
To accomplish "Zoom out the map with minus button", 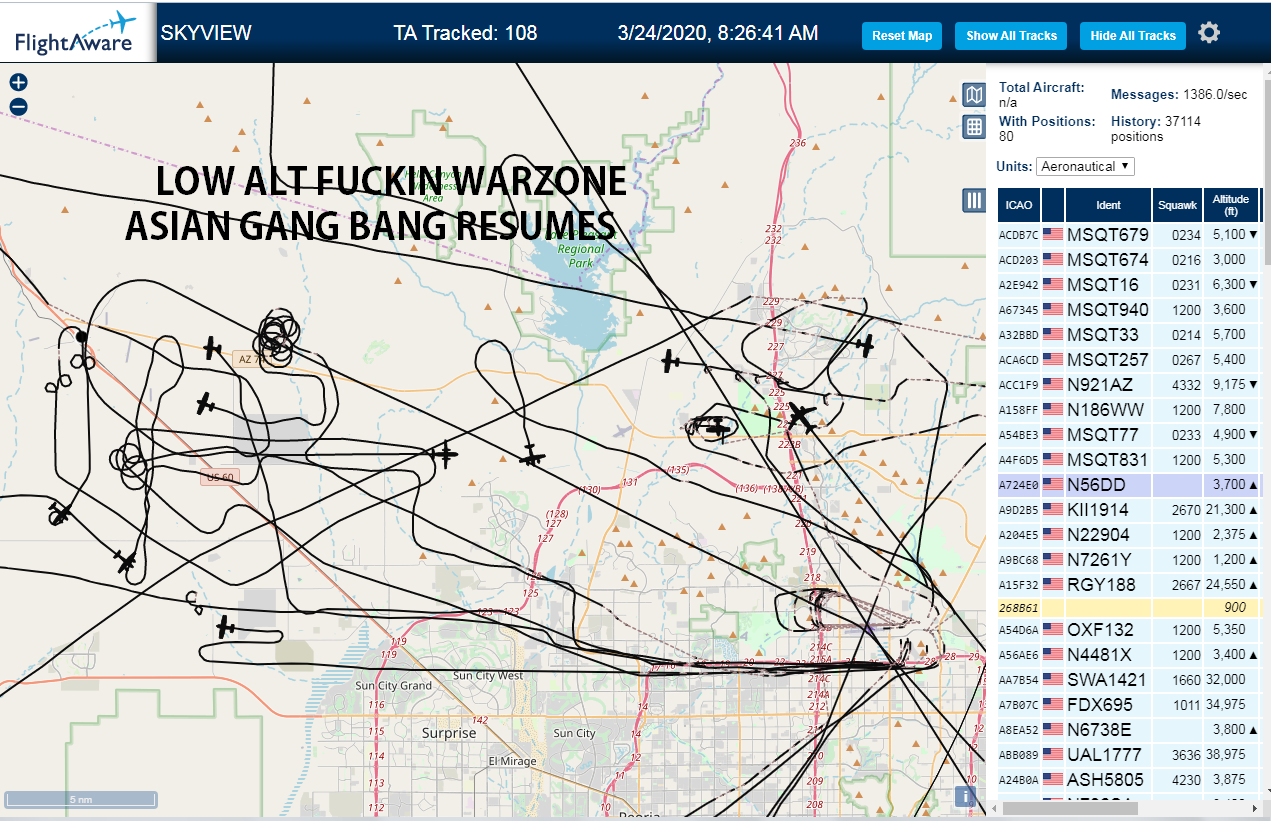I will tap(18, 107).
